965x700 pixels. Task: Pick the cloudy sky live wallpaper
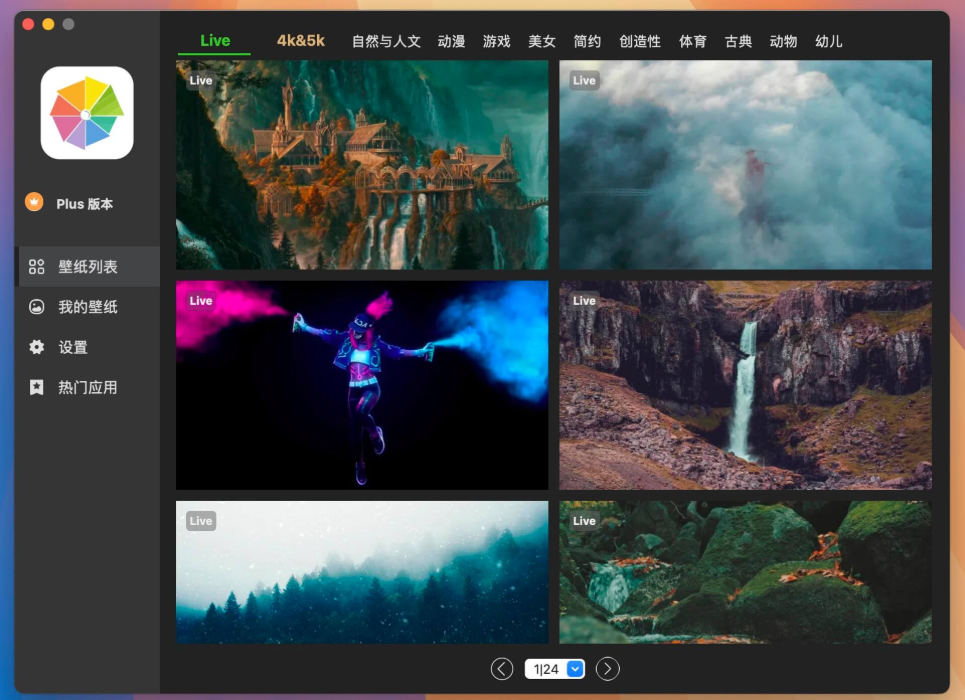click(745, 165)
